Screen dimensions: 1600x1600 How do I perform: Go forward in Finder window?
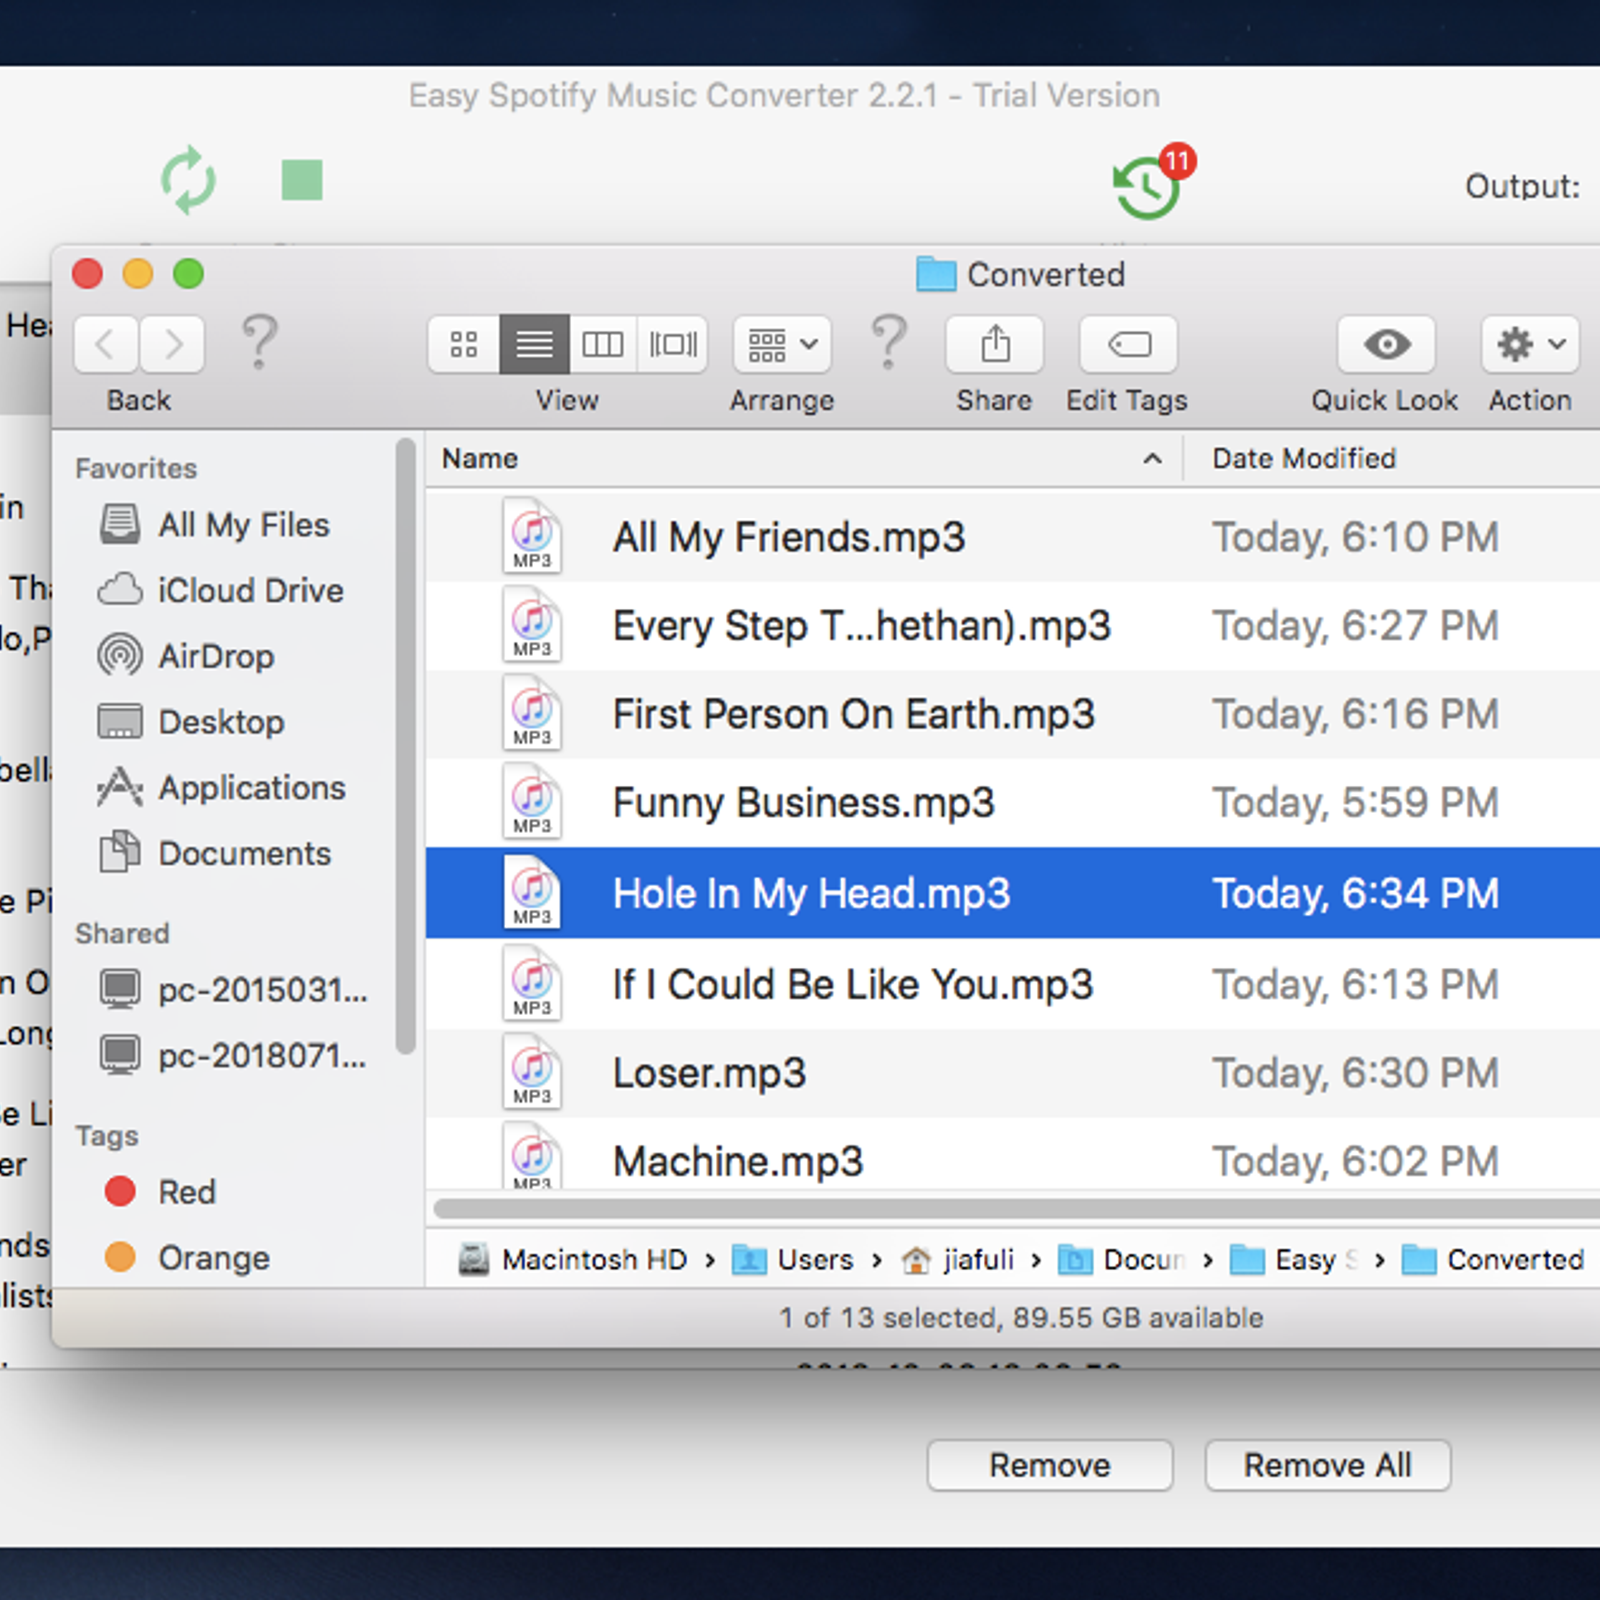pyautogui.click(x=172, y=344)
